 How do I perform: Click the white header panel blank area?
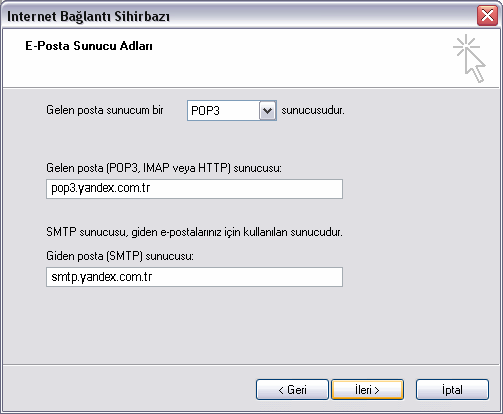[x=267, y=67]
